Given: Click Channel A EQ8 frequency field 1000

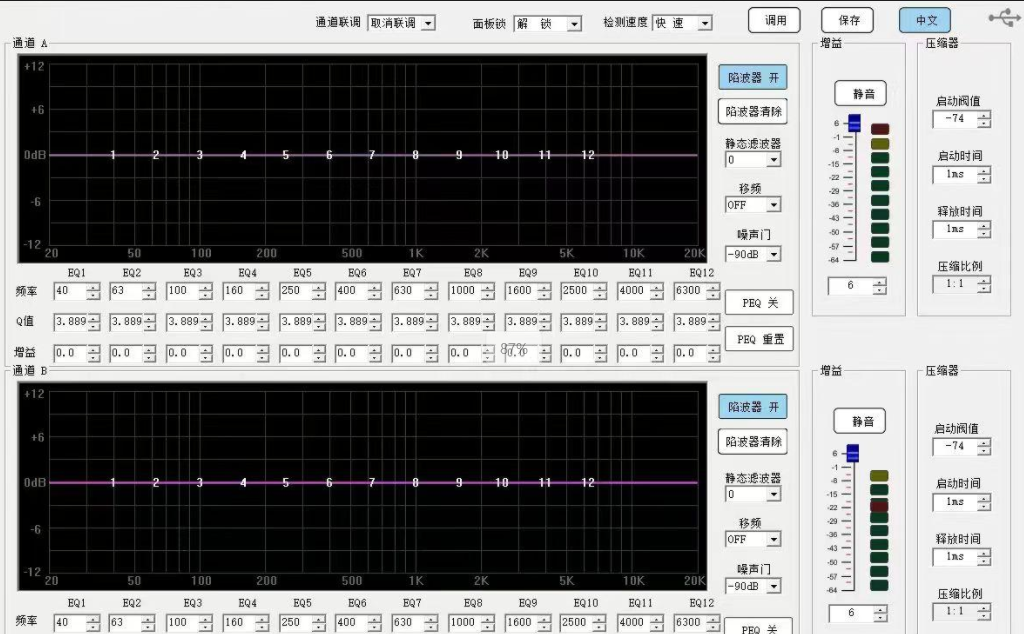Looking at the screenshot, I should [465, 291].
